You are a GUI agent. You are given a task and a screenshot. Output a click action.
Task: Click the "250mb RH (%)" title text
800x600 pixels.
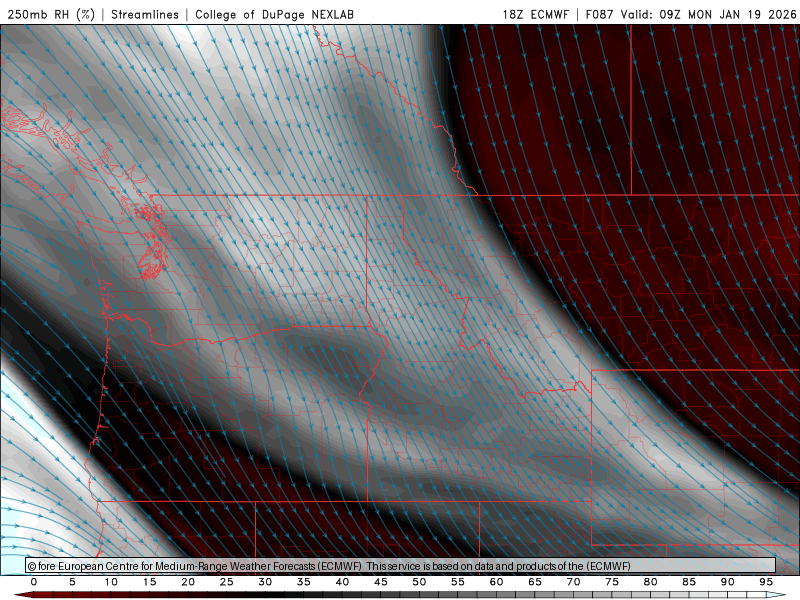[x=51, y=14]
